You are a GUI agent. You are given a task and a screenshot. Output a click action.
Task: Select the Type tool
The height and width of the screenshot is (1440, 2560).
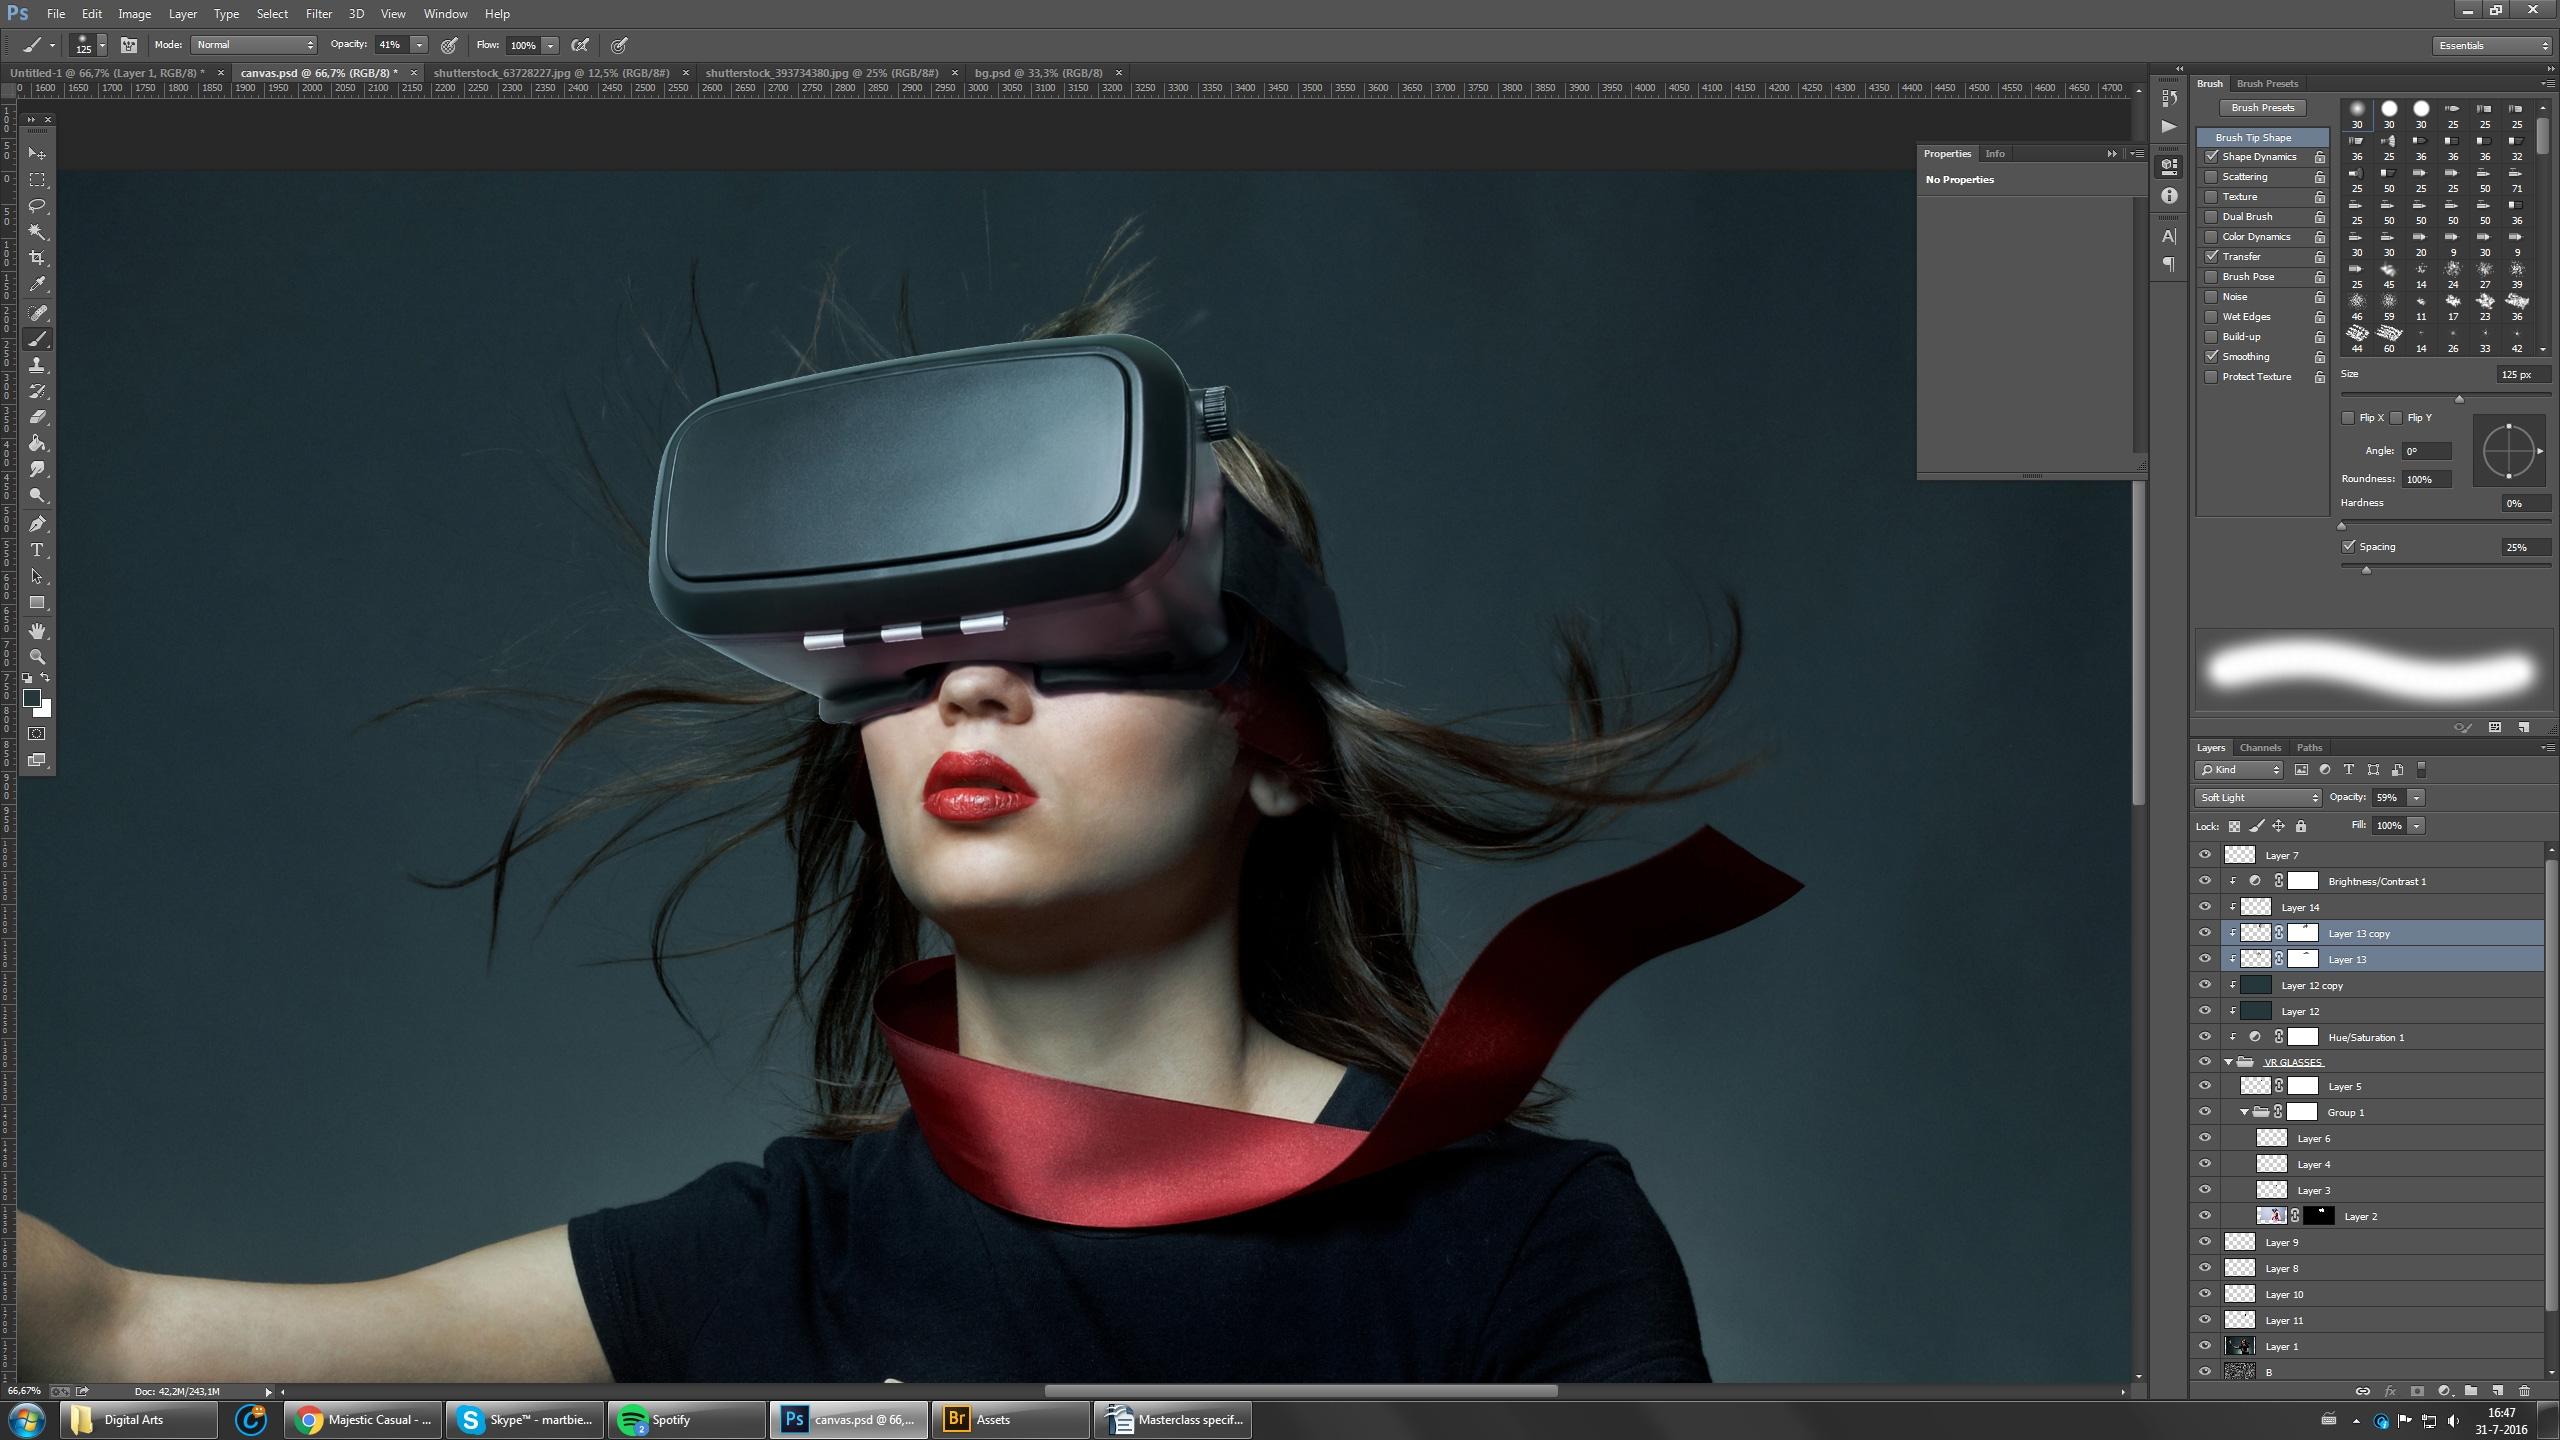pyautogui.click(x=37, y=550)
